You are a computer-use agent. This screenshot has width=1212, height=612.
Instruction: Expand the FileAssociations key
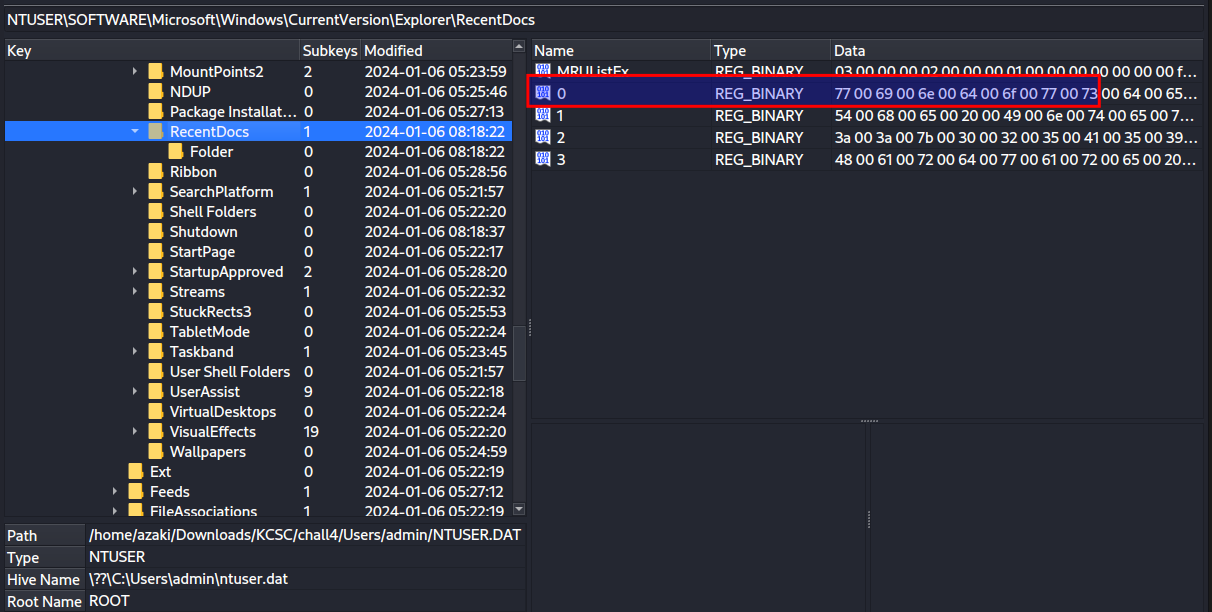115,511
